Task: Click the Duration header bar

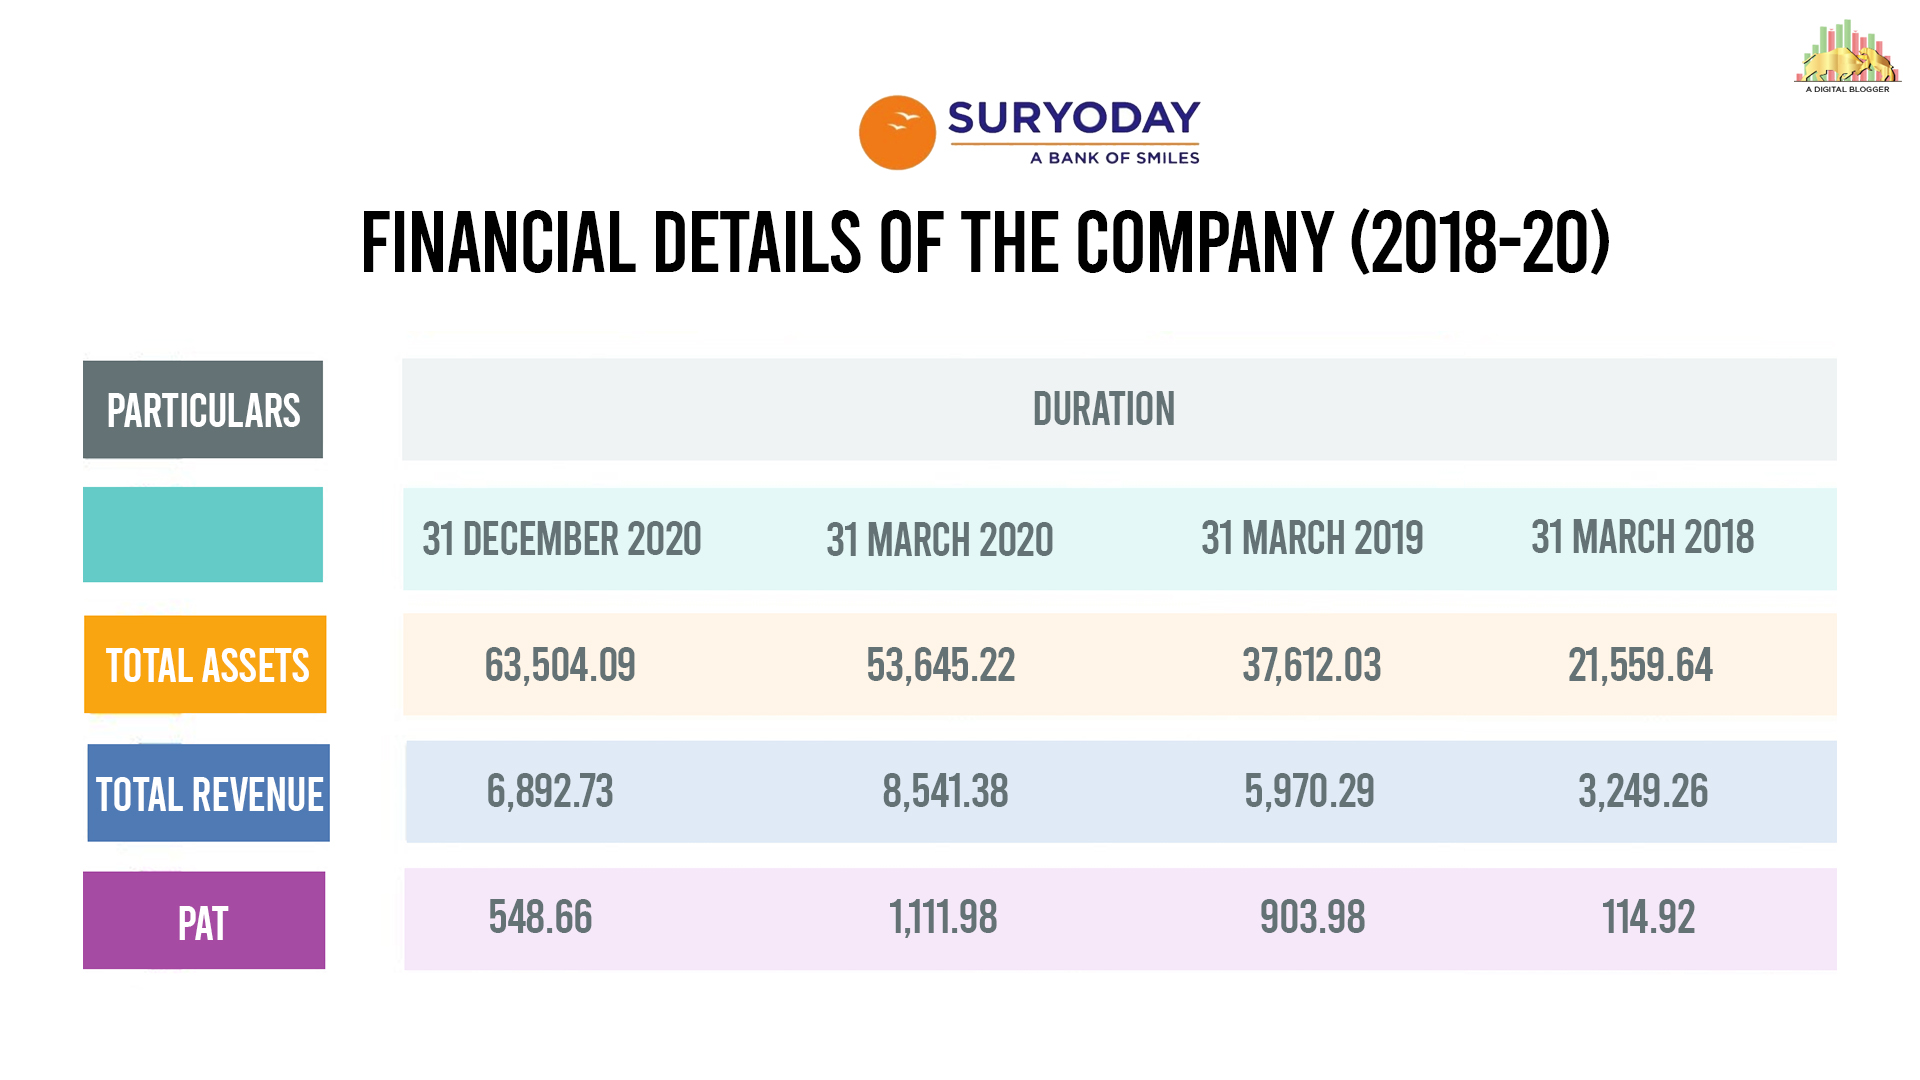Action: point(1118,410)
